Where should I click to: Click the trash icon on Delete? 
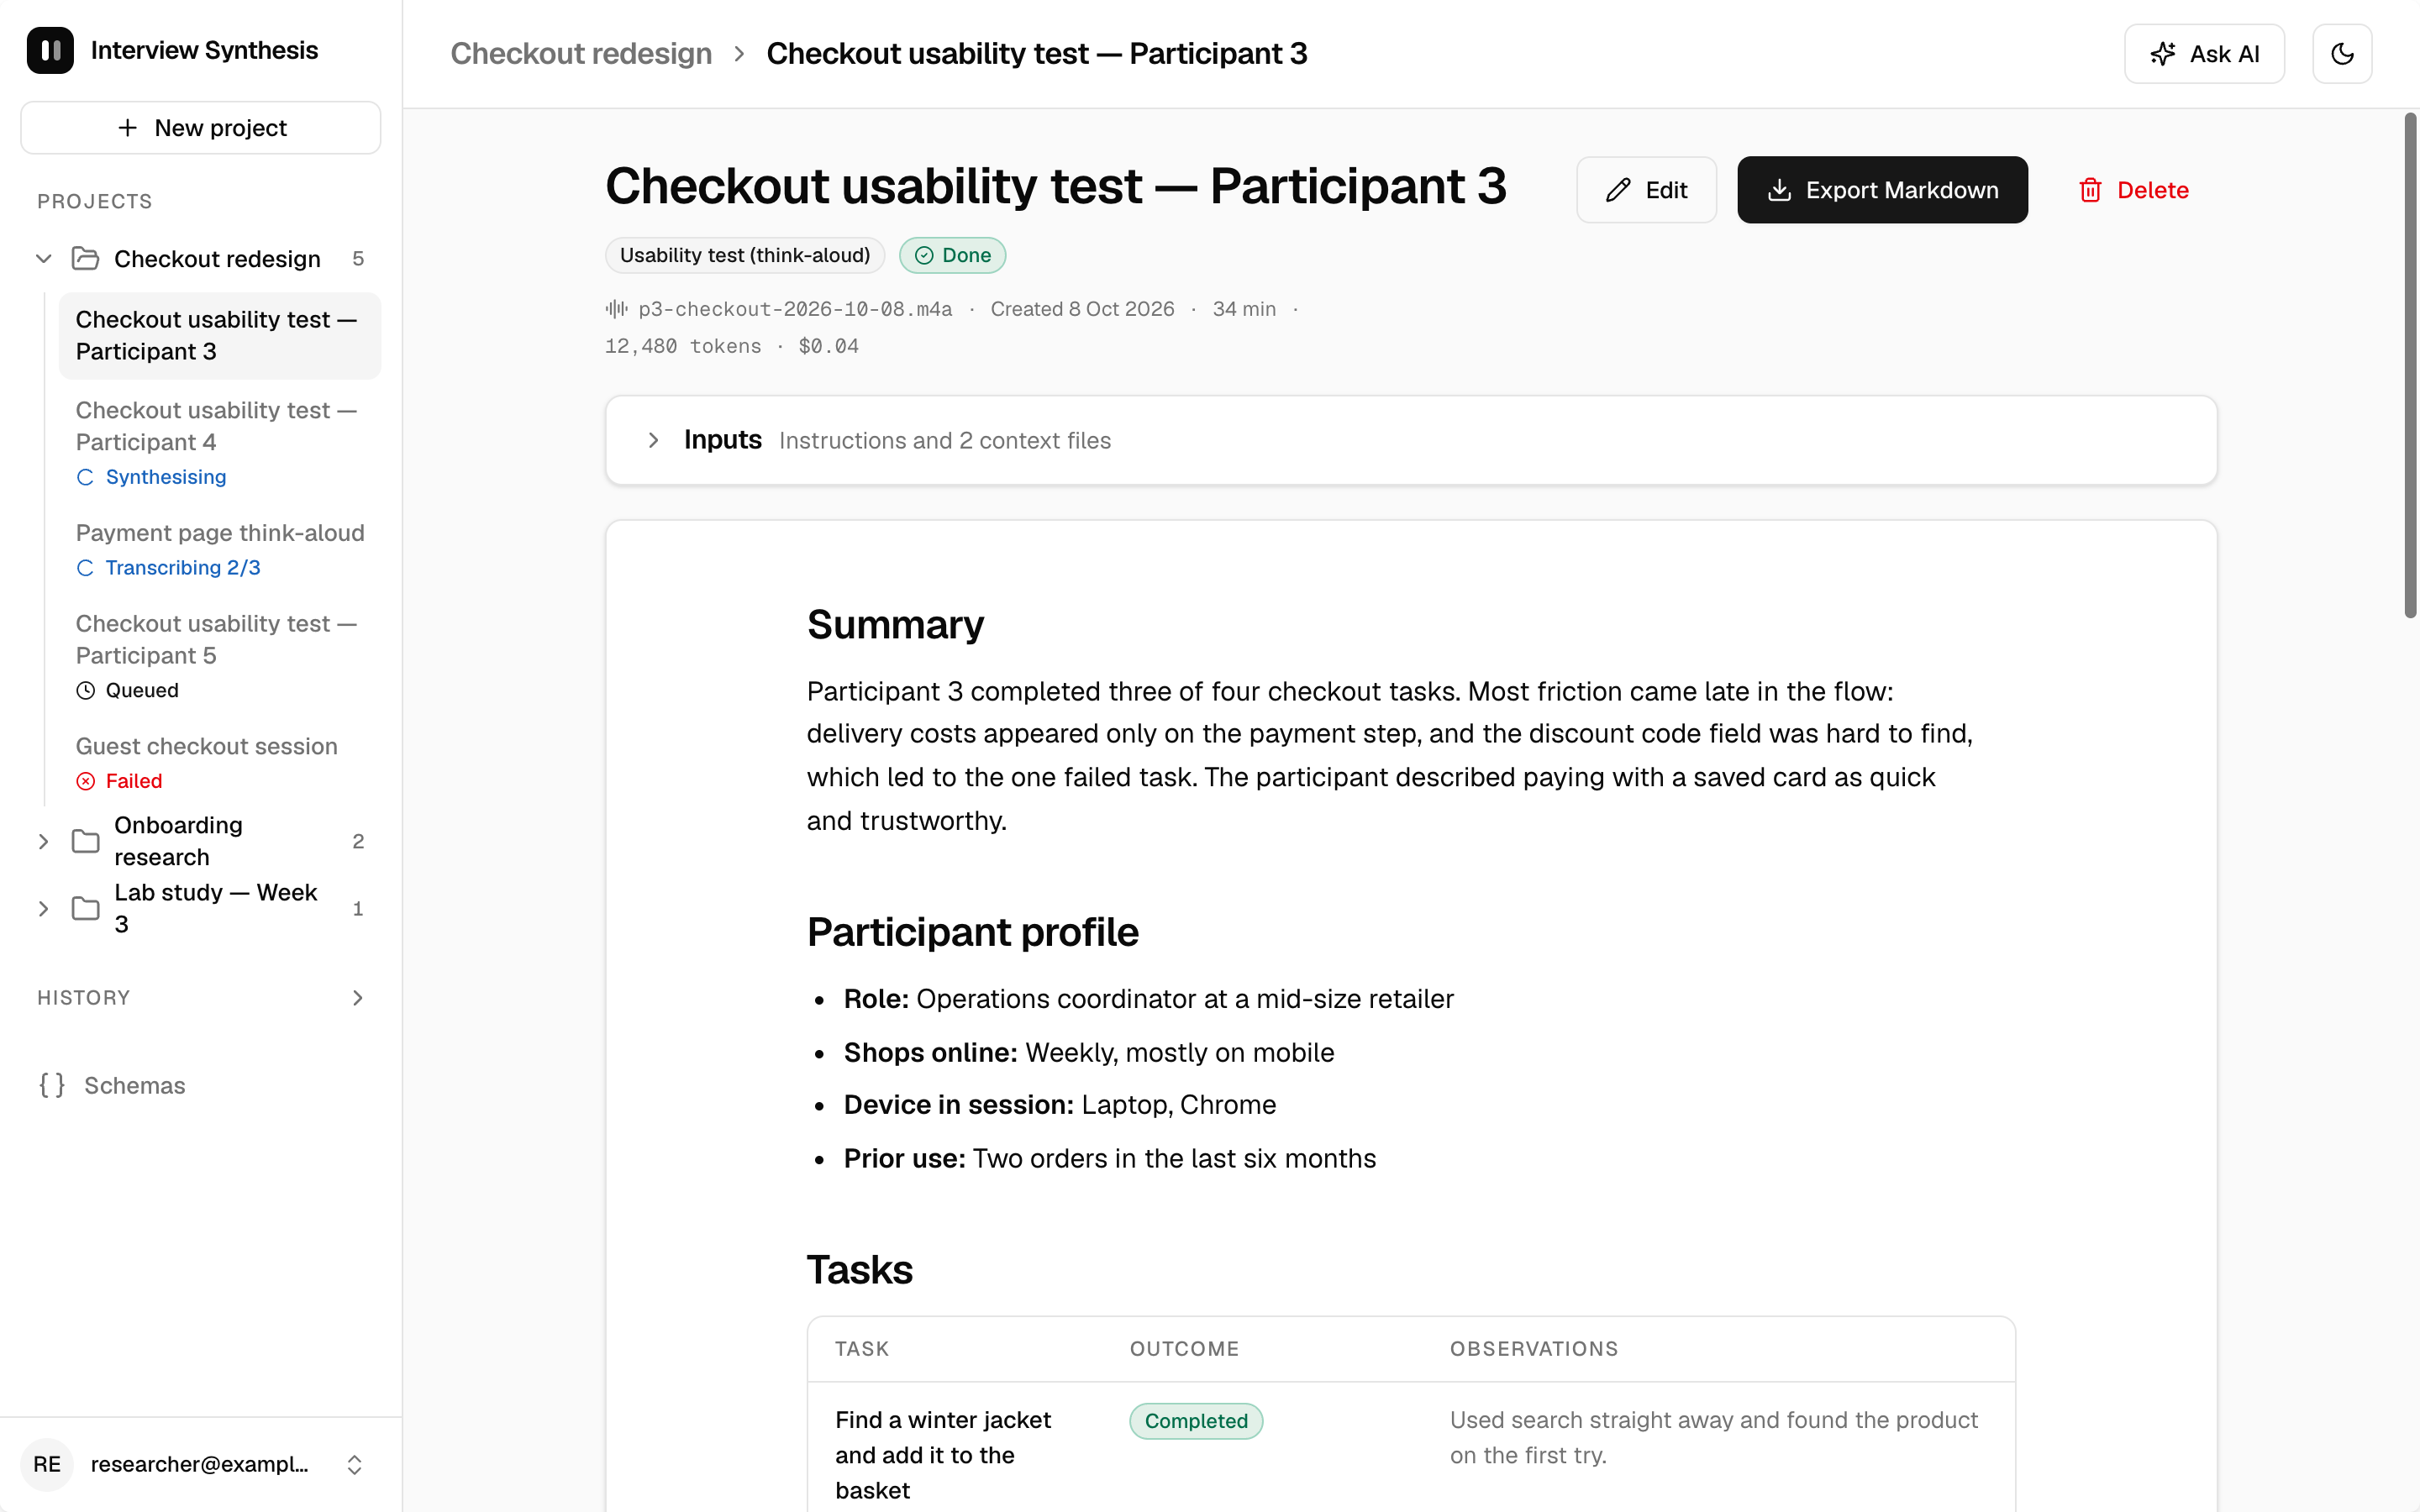2090,190
